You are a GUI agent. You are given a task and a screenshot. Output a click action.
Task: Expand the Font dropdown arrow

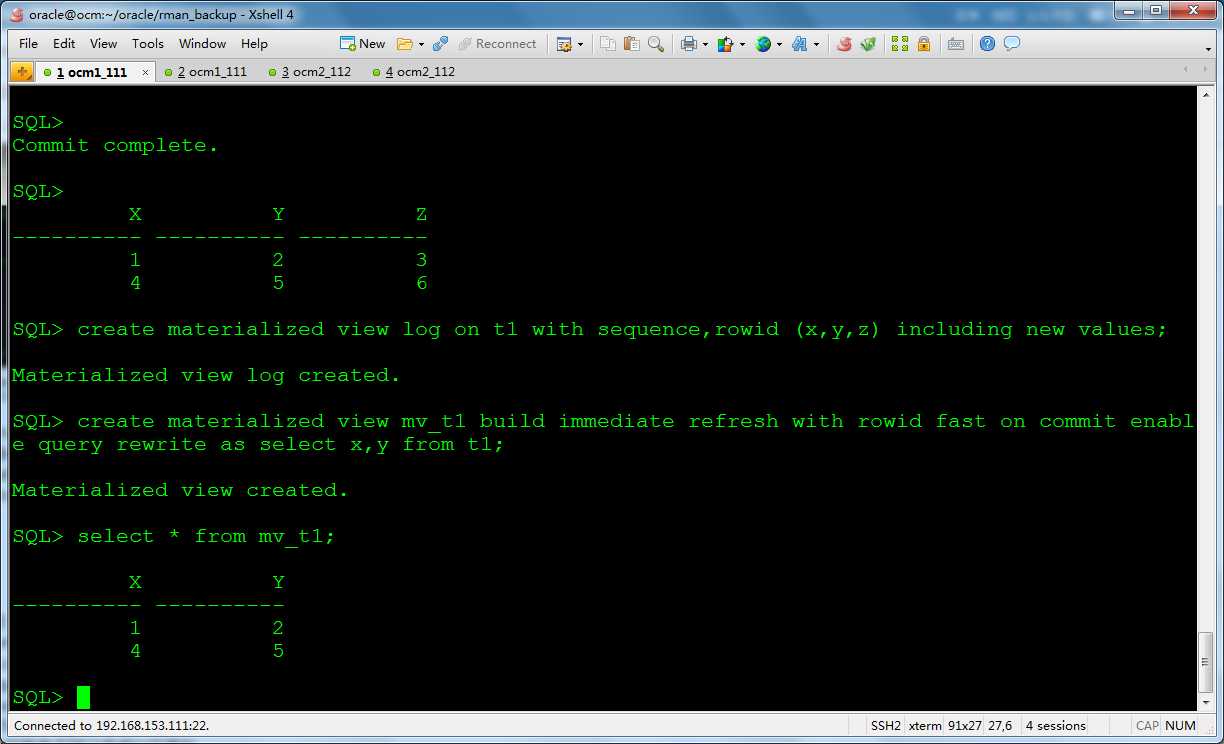[x=816, y=44]
